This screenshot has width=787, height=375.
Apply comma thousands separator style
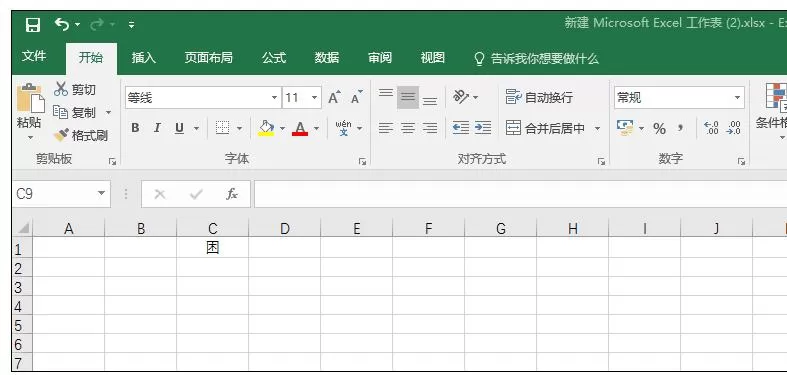[681, 128]
